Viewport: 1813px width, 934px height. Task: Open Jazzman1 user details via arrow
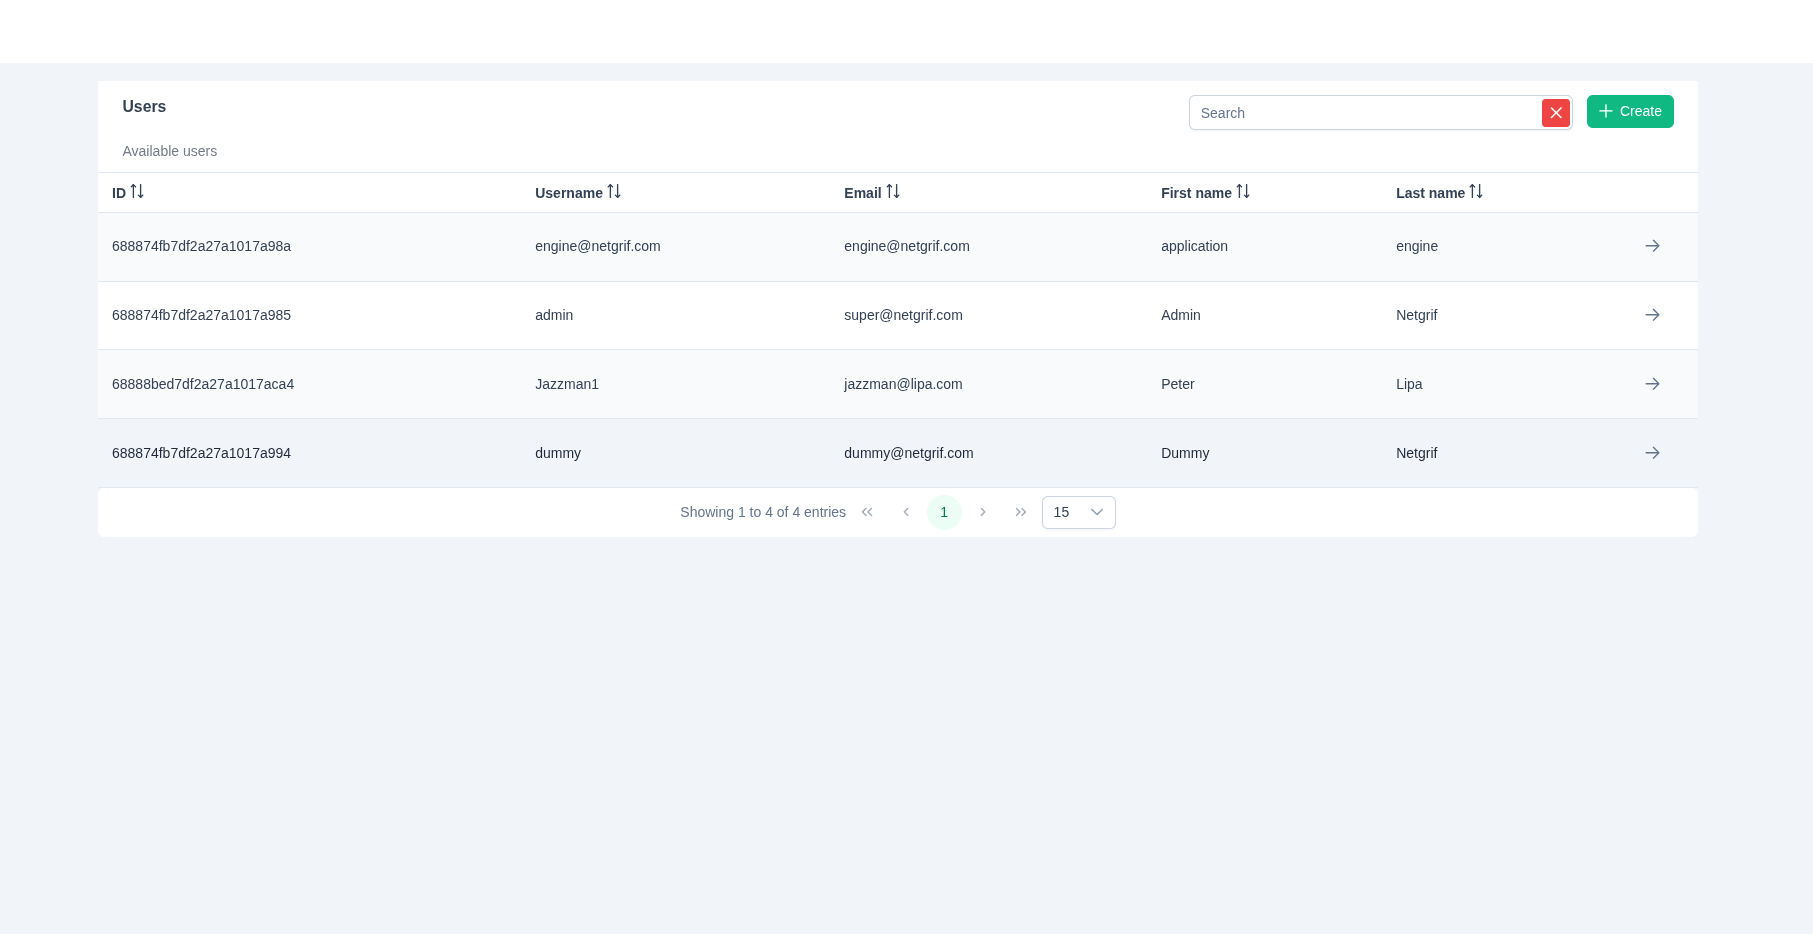[1652, 384]
